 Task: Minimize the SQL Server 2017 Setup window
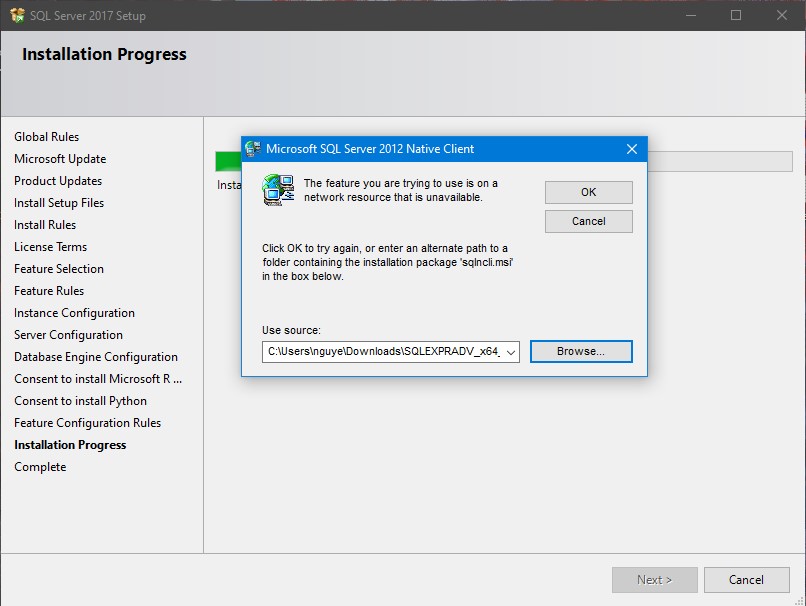coord(691,15)
